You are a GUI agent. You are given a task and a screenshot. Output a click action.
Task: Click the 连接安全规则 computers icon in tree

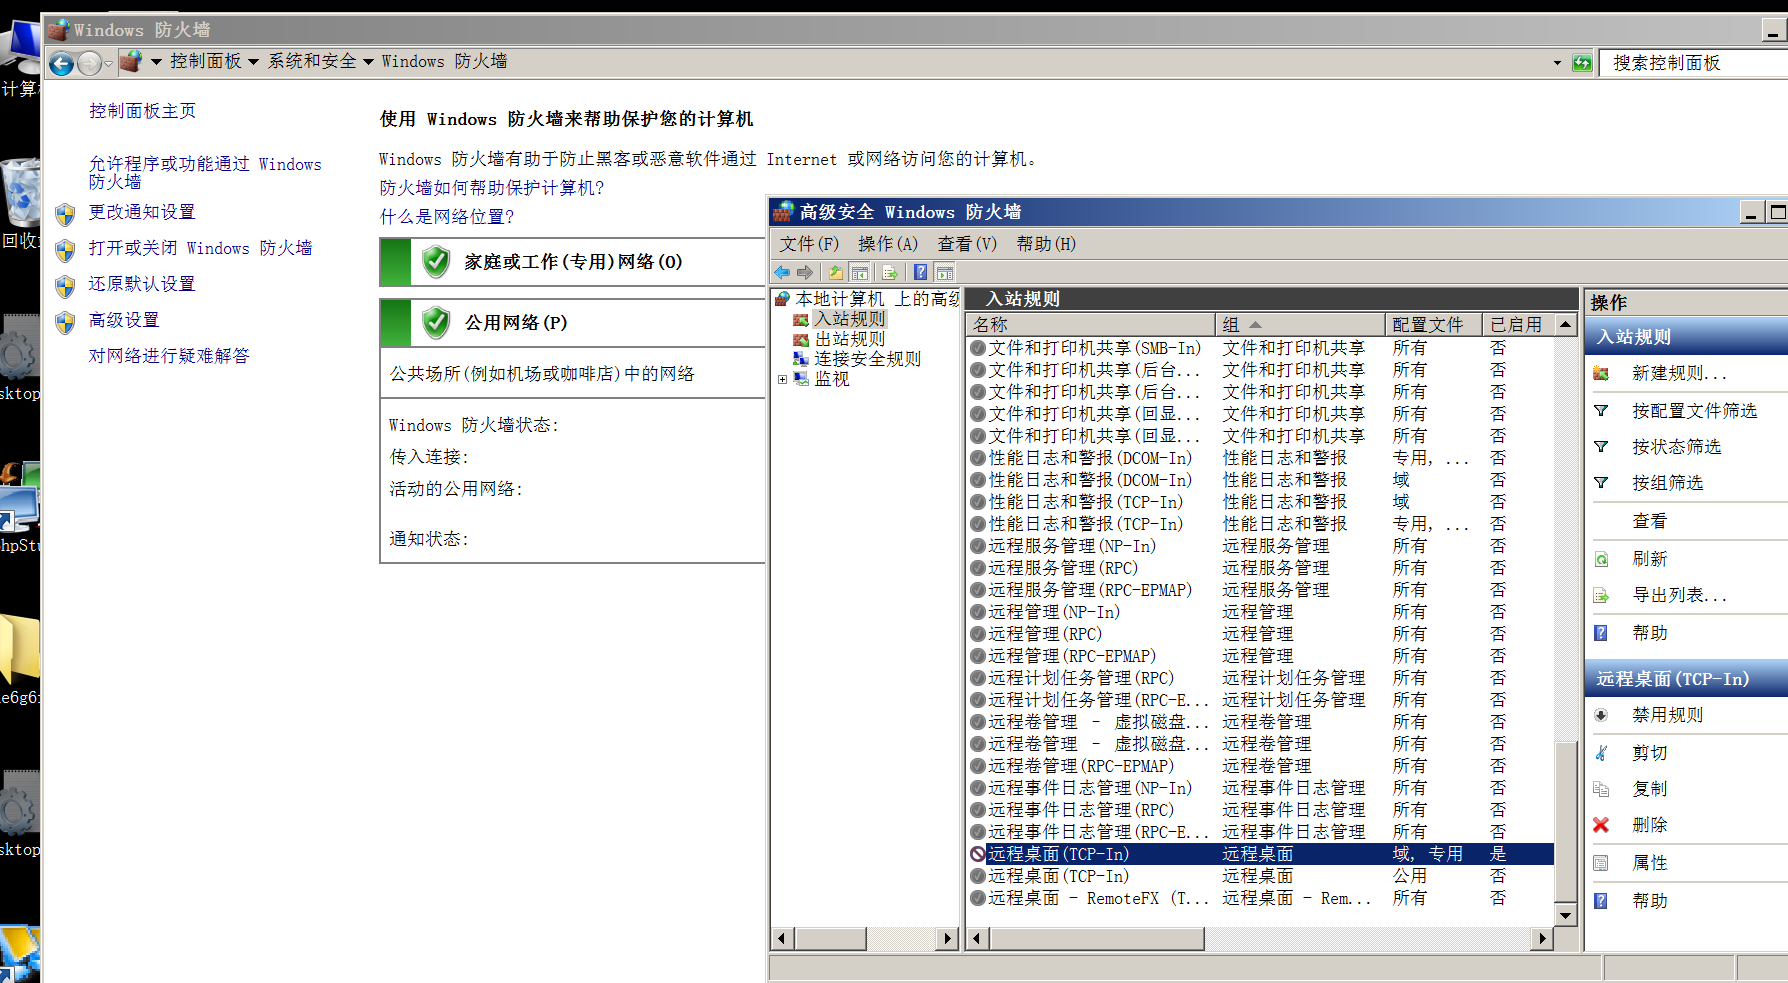tap(800, 359)
